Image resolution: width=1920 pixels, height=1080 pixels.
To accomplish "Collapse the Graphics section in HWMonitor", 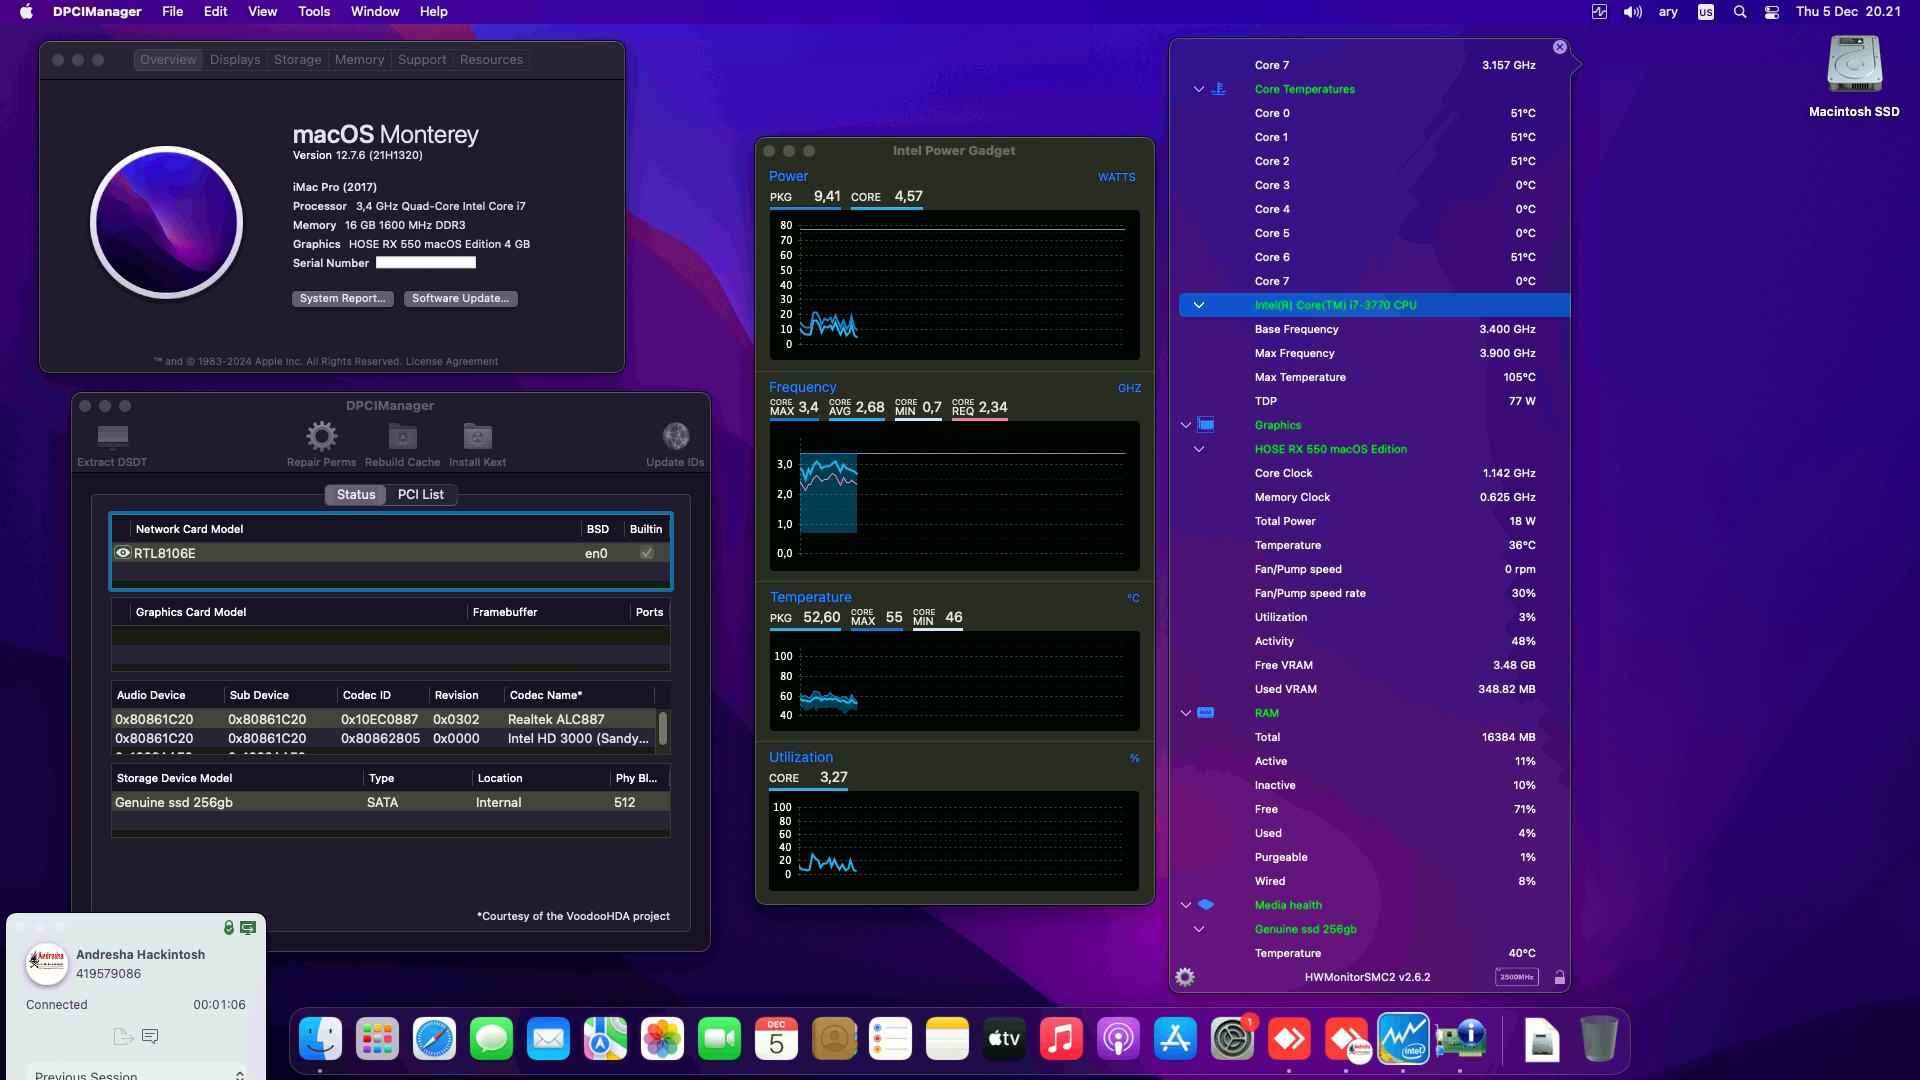I will [x=1186, y=425].
